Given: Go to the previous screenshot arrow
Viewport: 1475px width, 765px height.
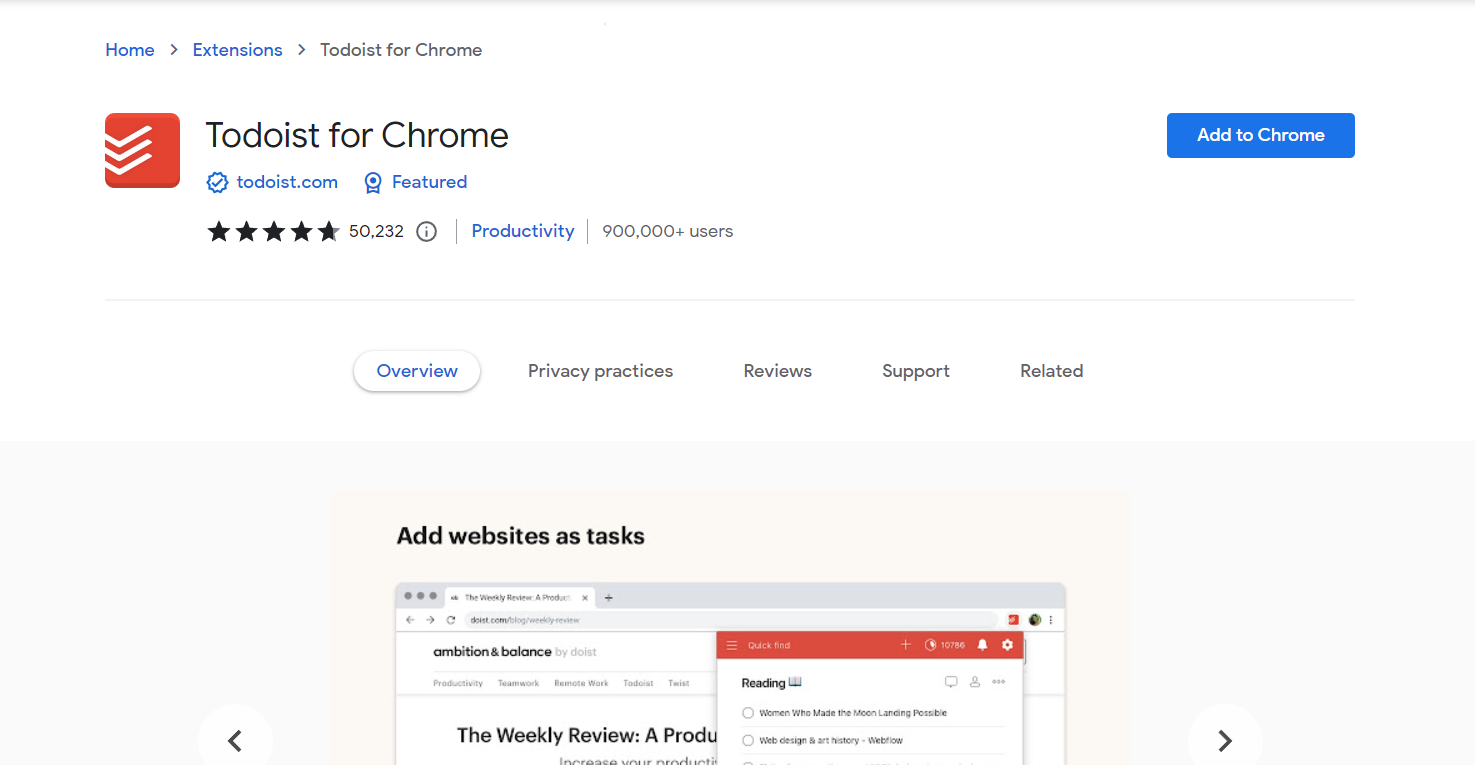Looking at the screenshot, I should click(x=235, y=741).
